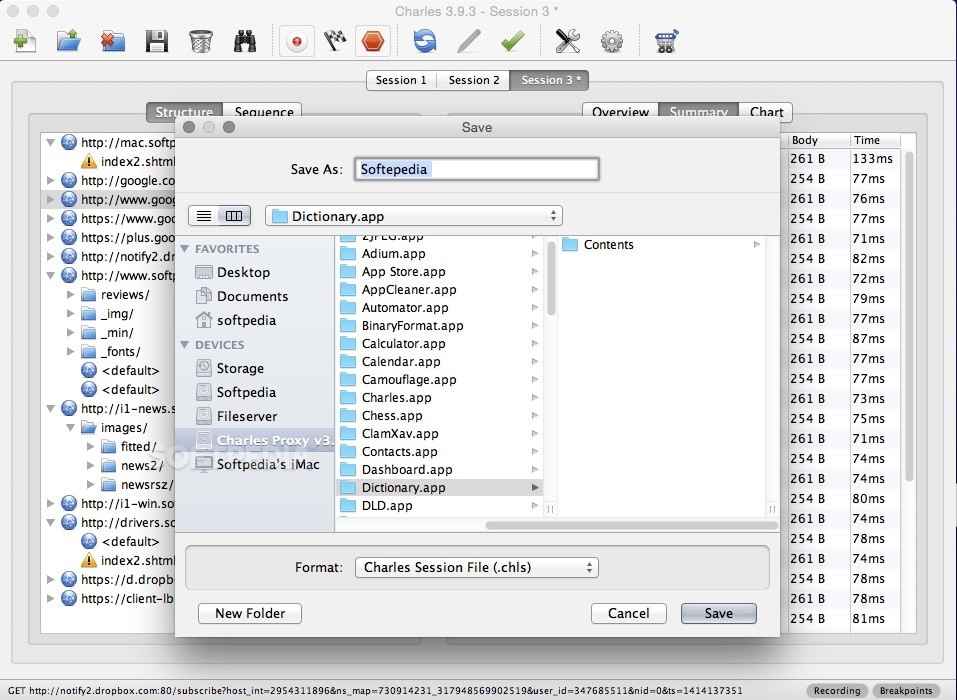
Task: Click the trash can Clear Session icon
Action: (x=200, y=41)
